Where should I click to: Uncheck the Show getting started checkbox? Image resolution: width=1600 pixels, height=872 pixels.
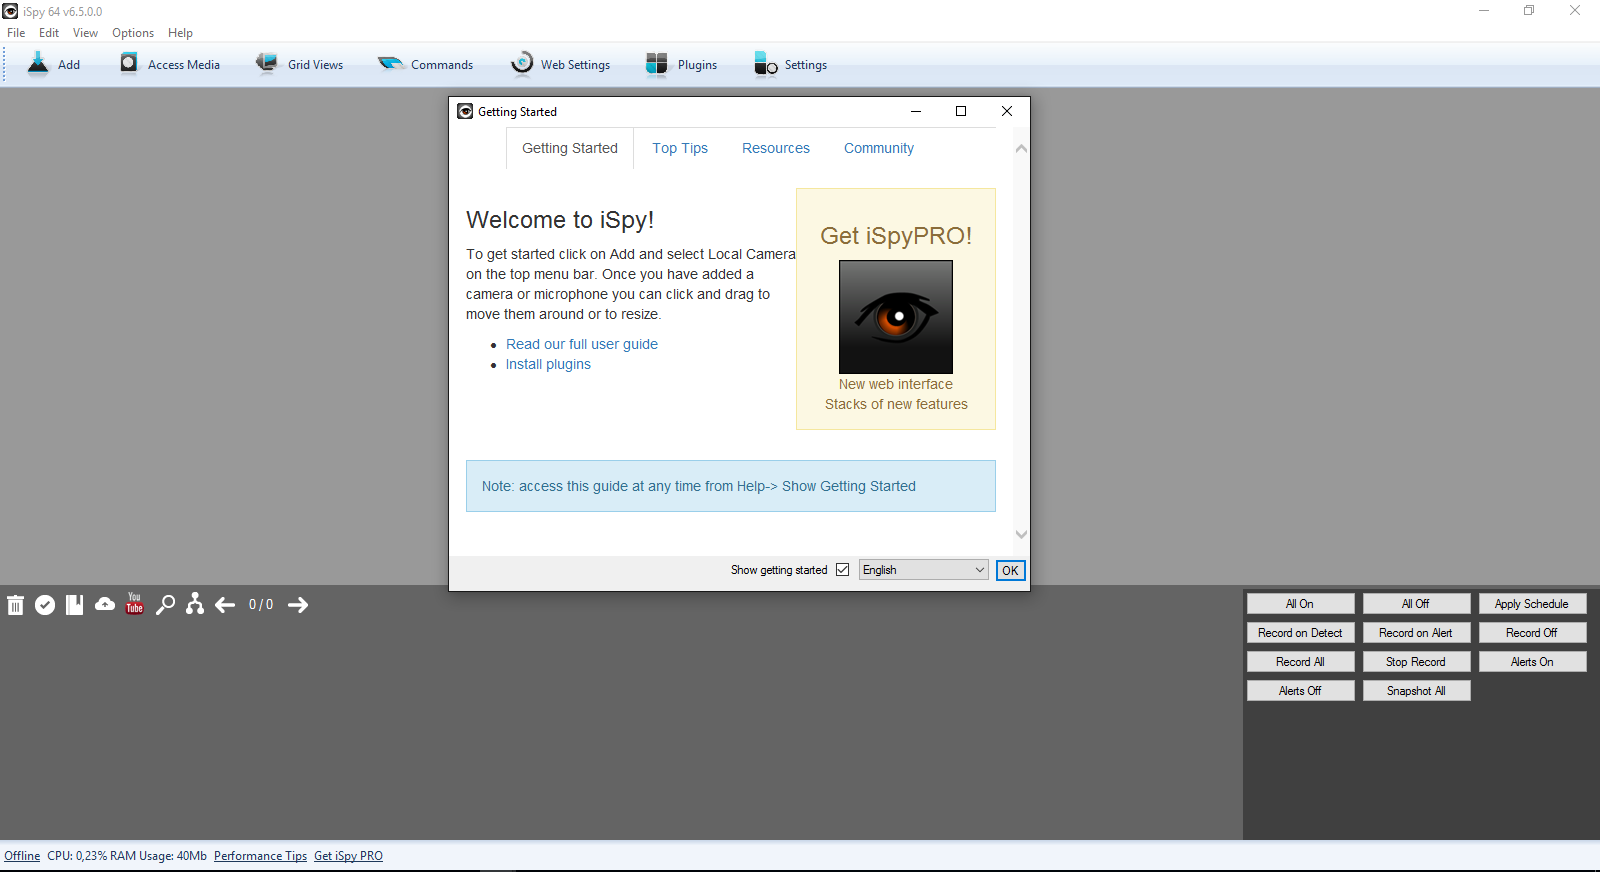tap(842, 570)
